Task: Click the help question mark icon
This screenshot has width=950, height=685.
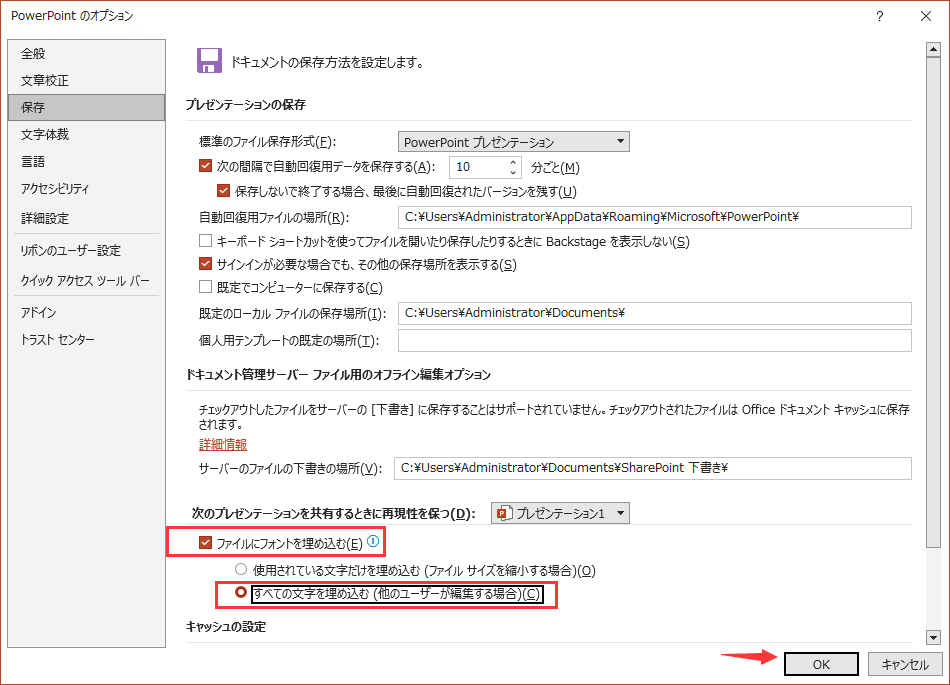Action: click(x=878, y=16)
